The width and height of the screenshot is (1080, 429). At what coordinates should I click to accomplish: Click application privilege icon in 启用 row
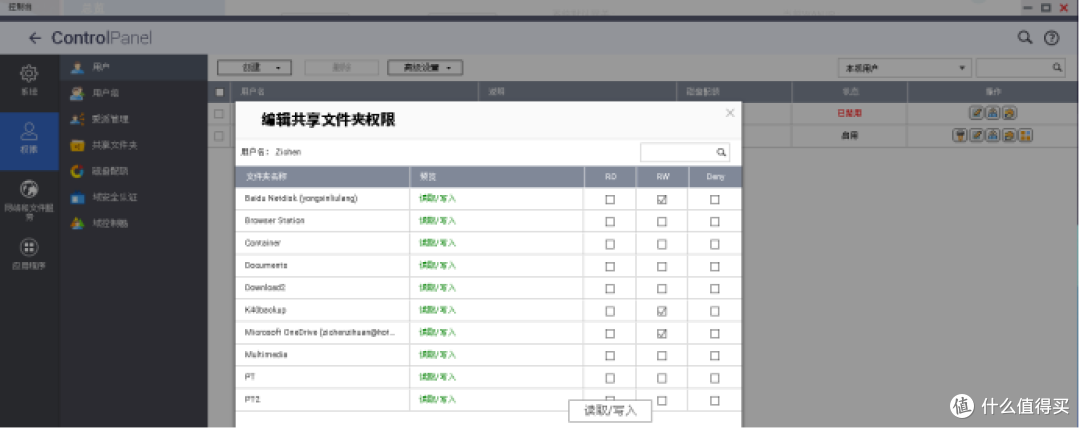tap(1026, 136)
